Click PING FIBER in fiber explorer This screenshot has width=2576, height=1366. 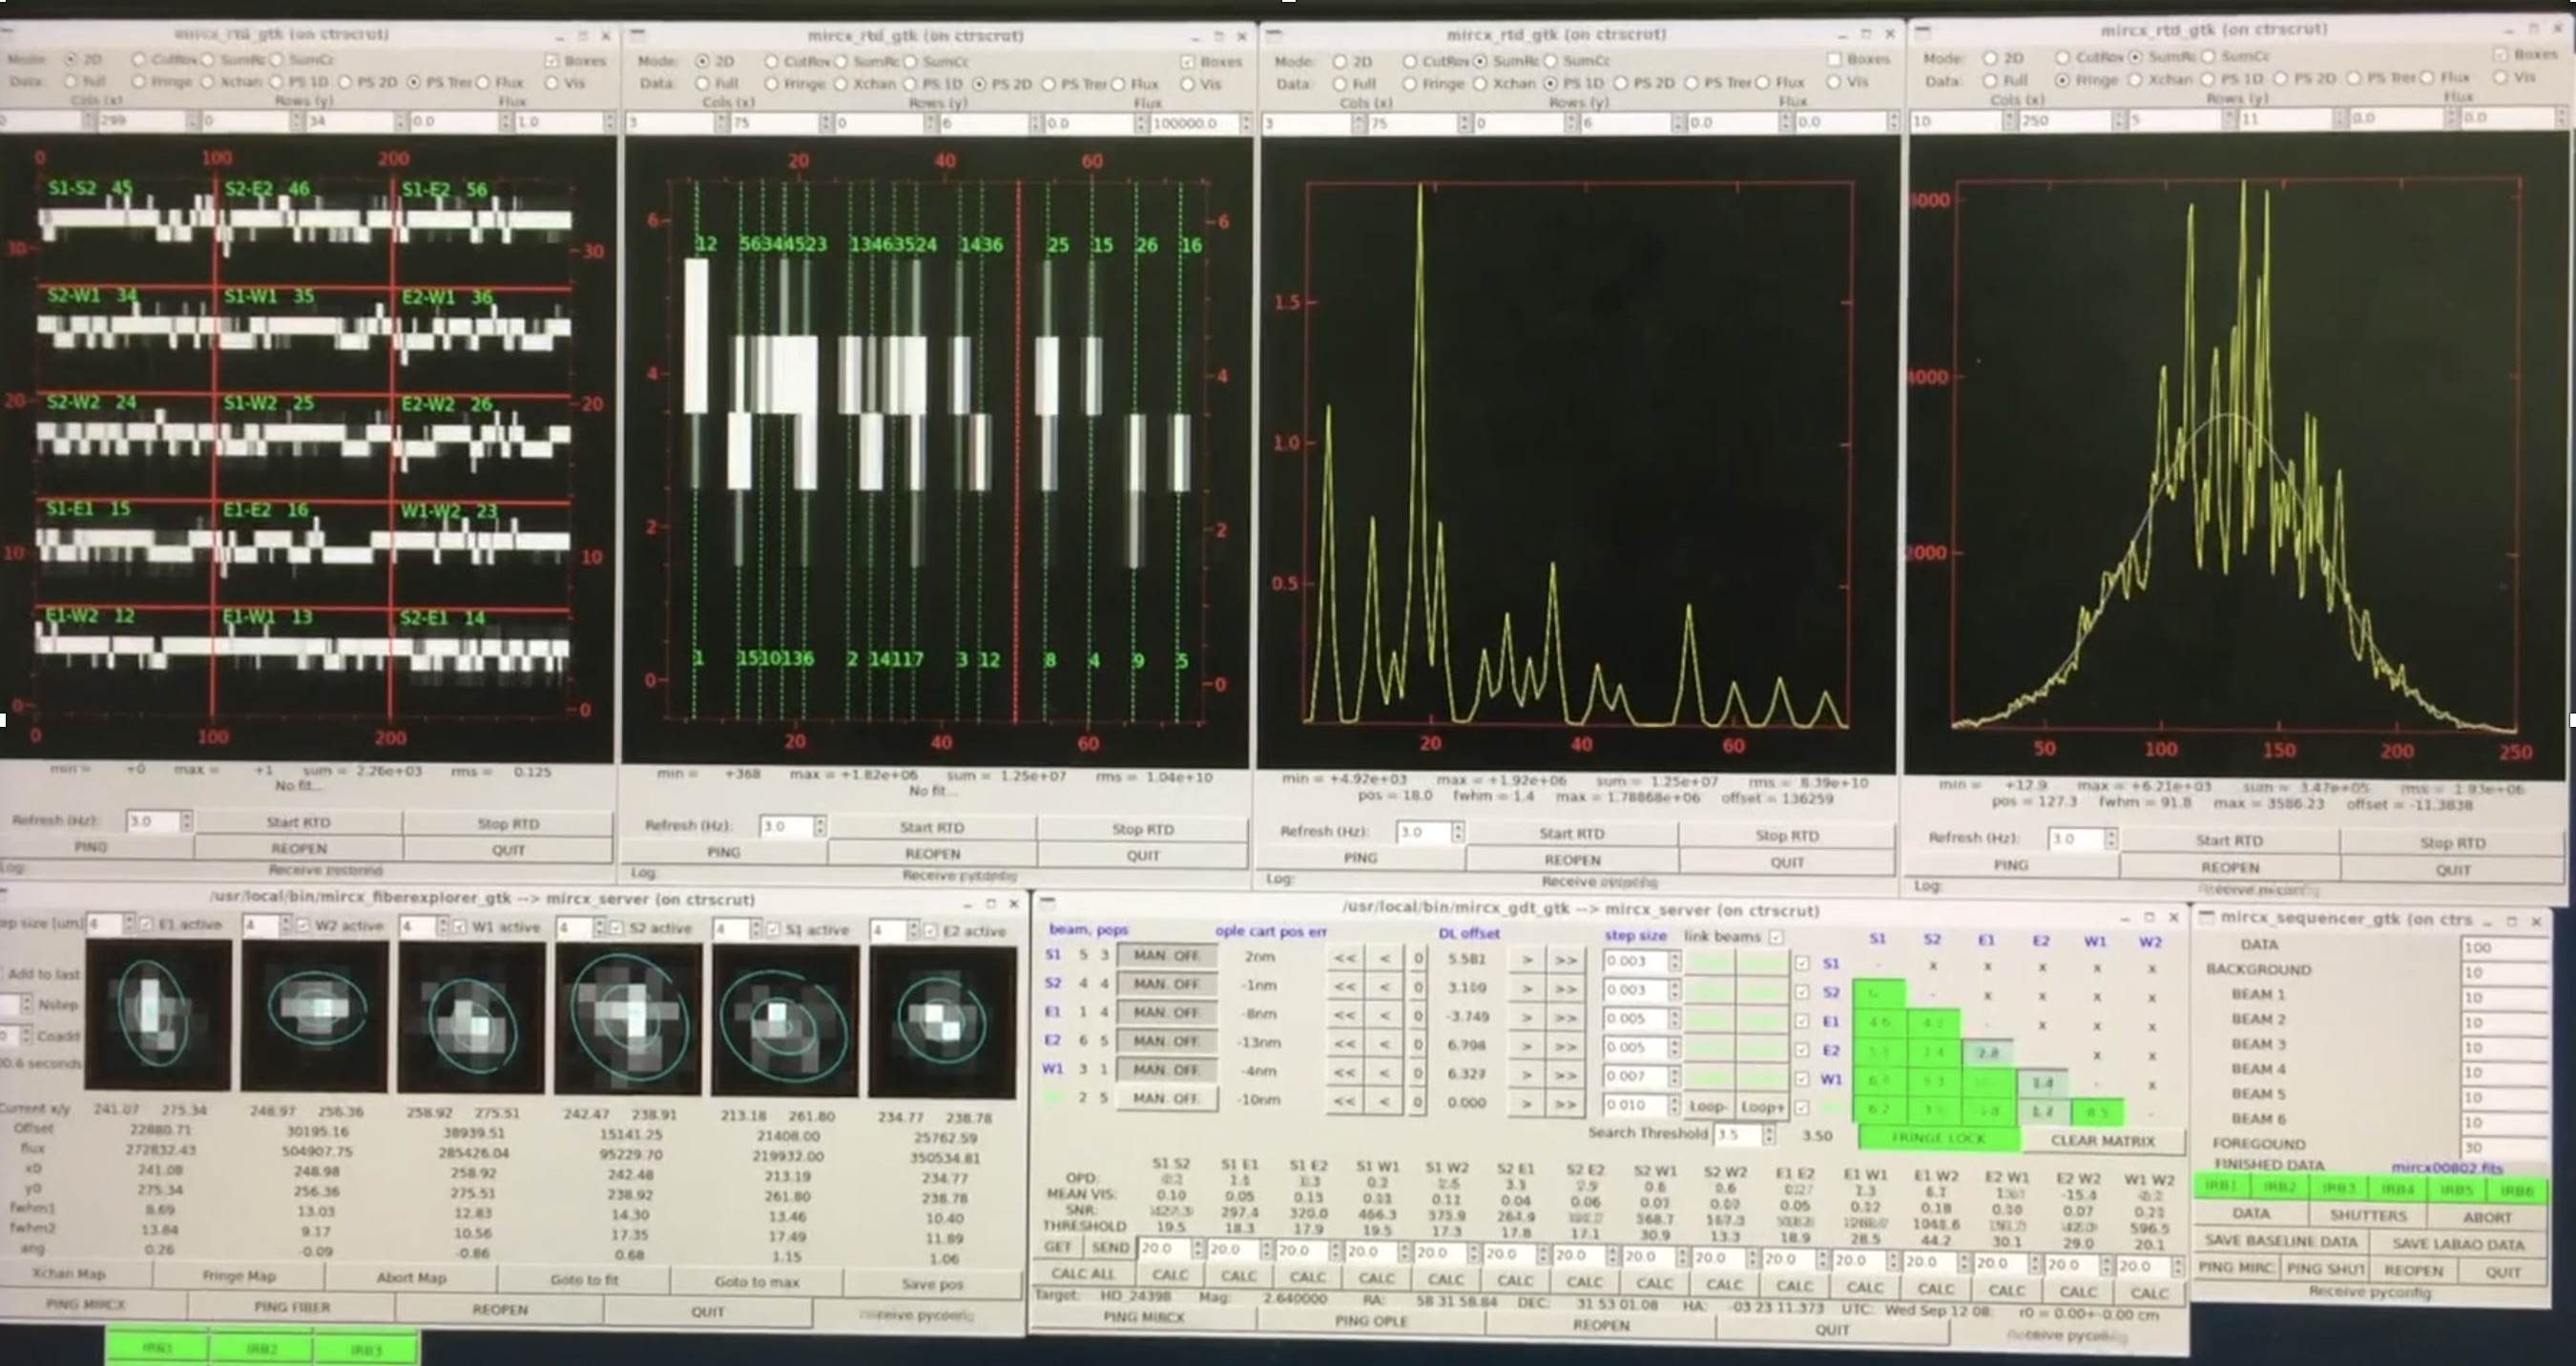(x=291, y=1306)
